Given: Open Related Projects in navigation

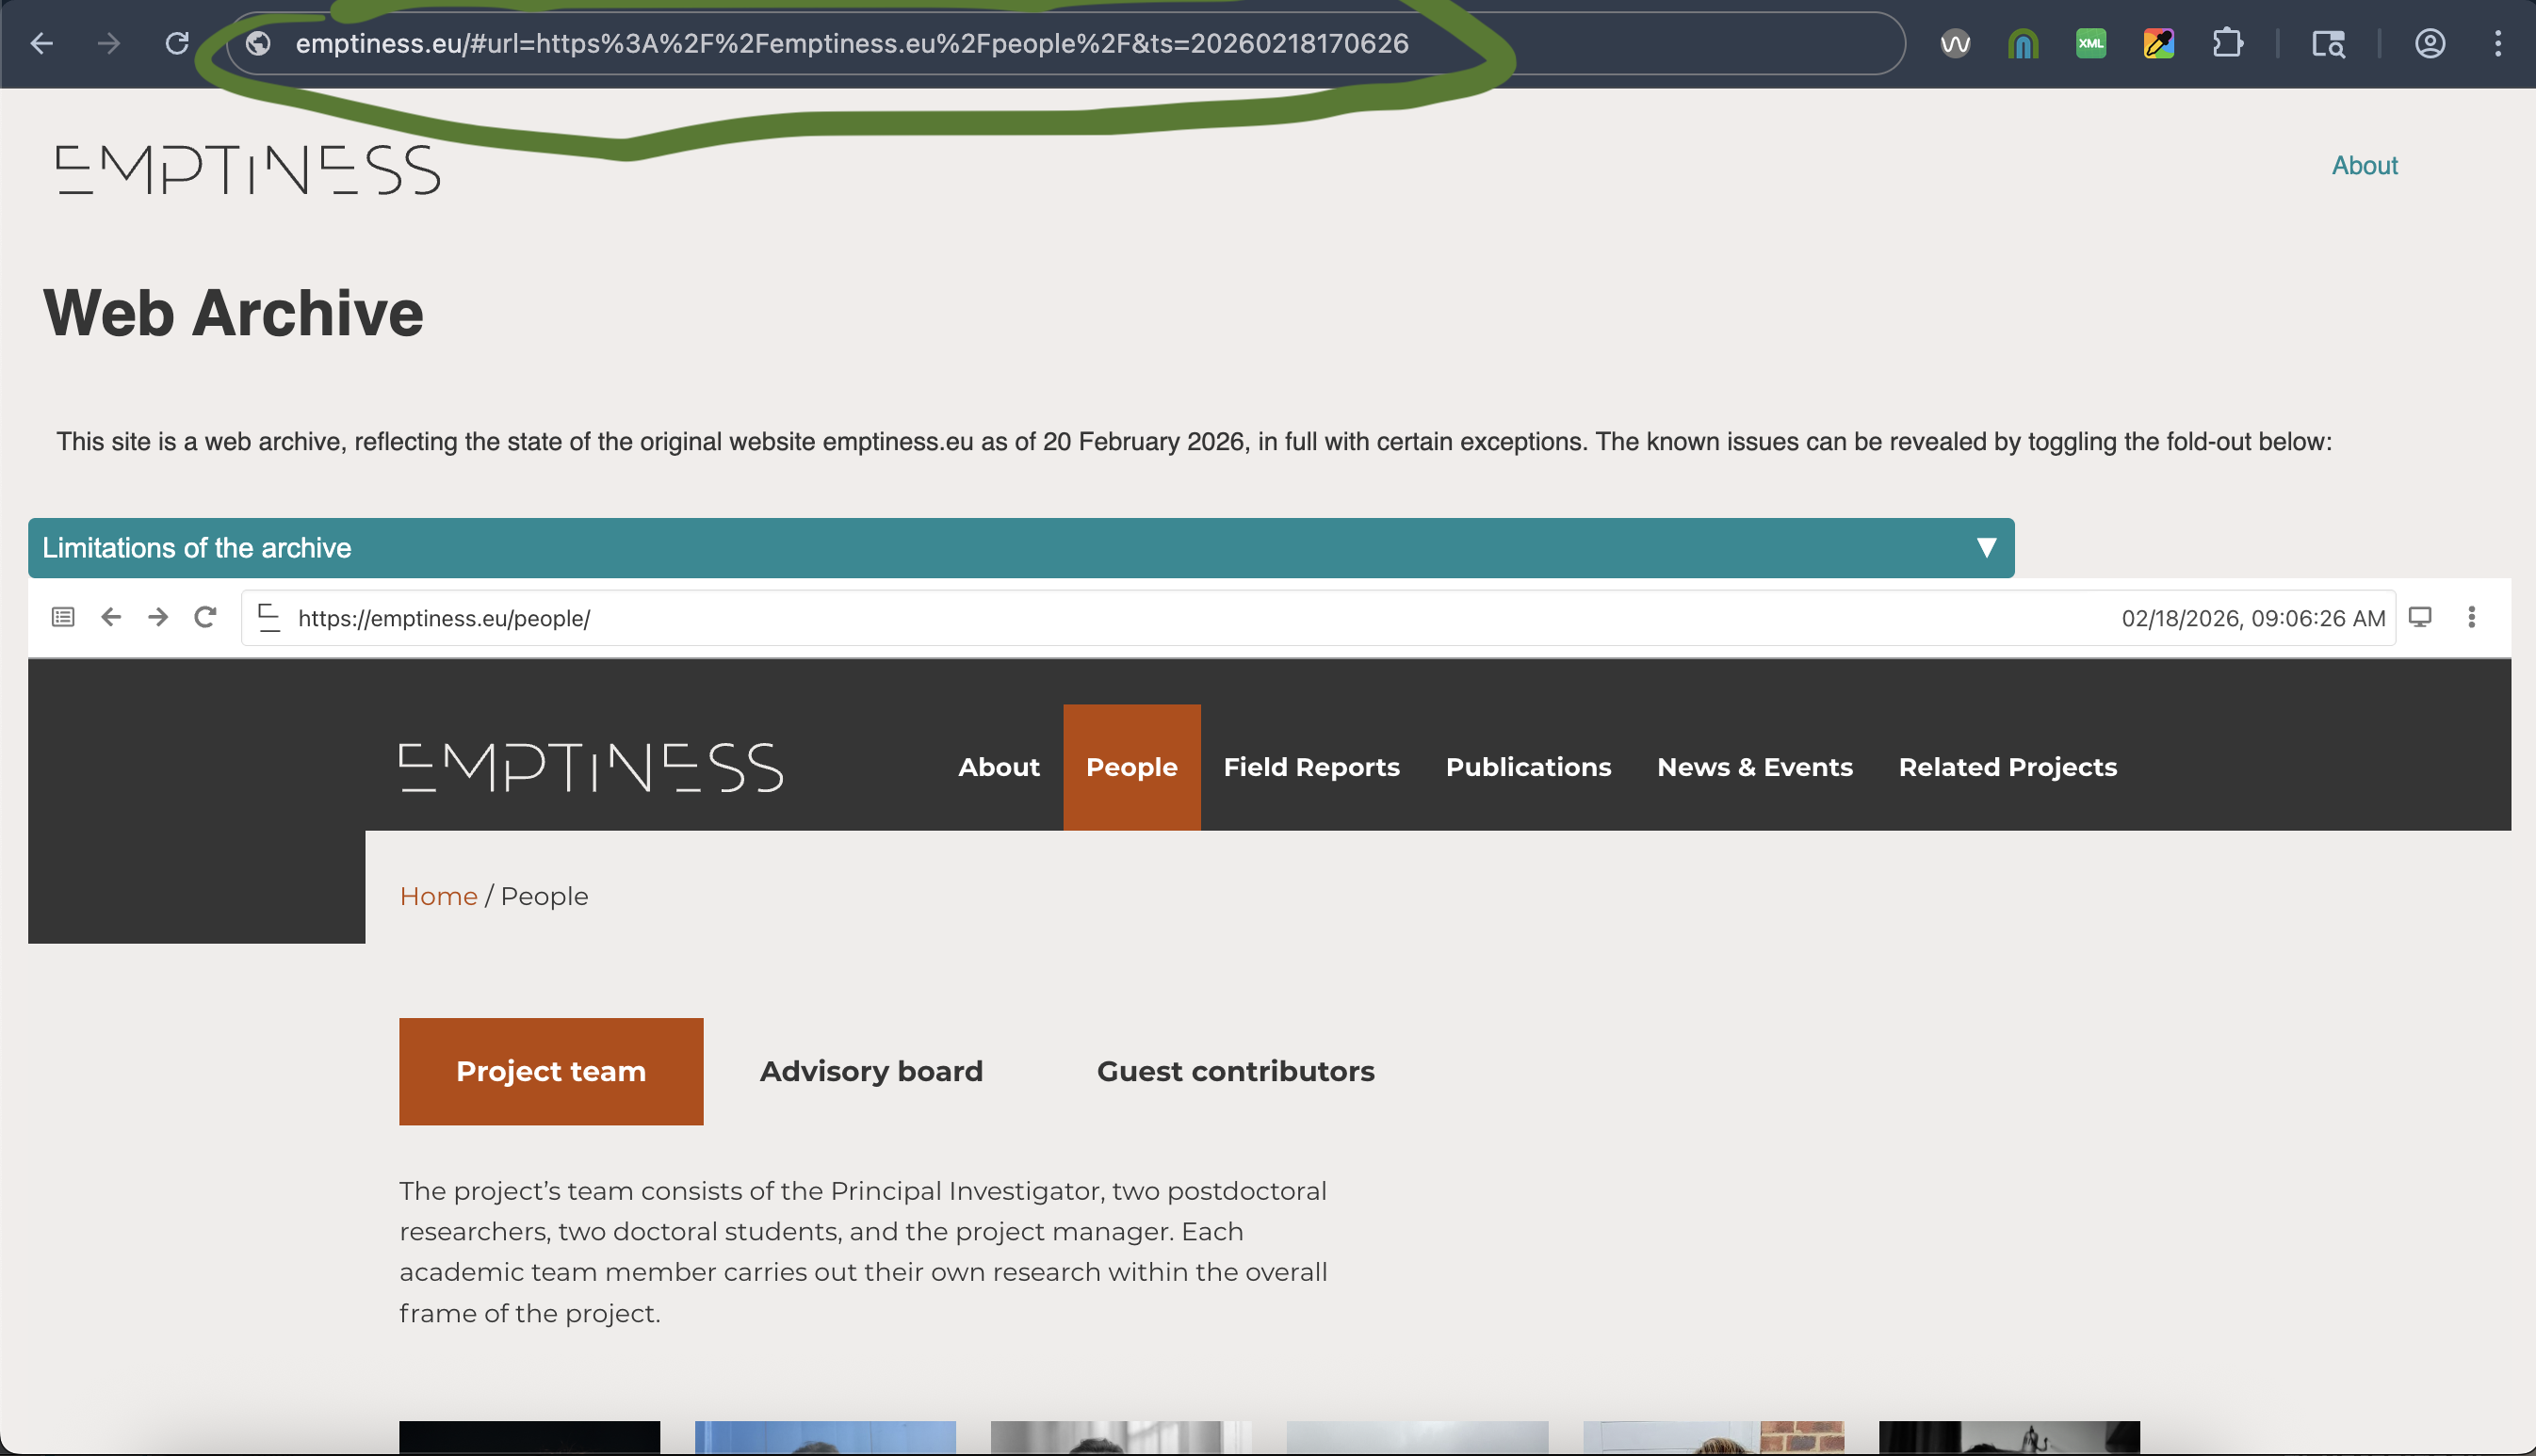Looking at the screenshot, I should 2008,767.
